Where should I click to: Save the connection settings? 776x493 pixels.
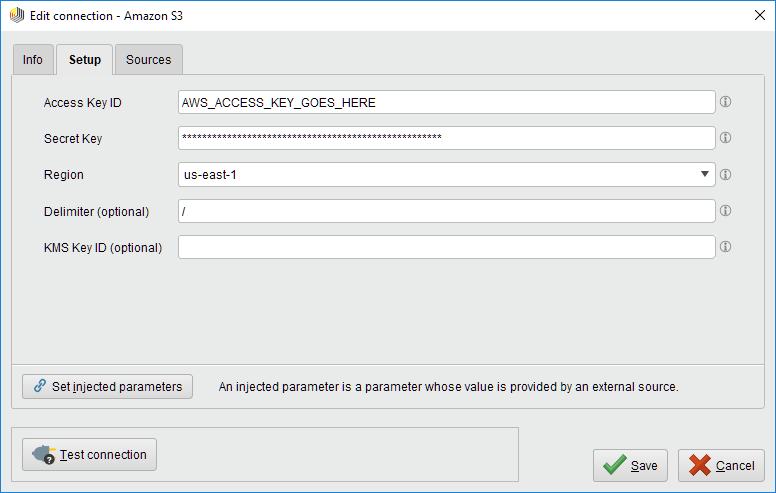point(631,465)
